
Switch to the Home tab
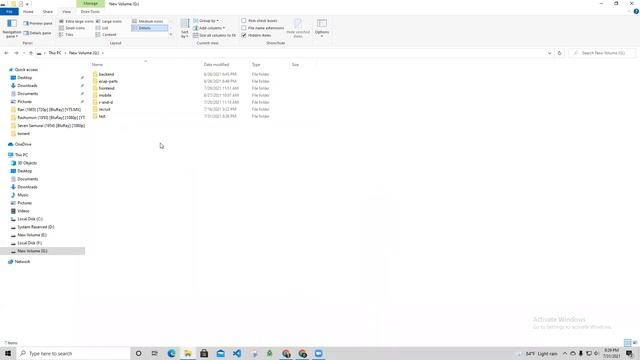[28, 11]
